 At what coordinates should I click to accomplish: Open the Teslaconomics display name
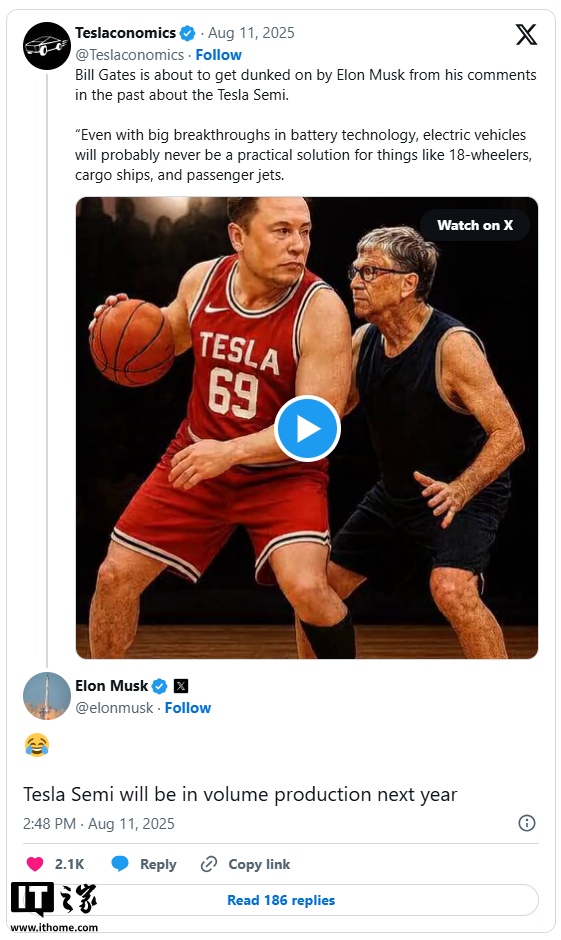coord(125,33)
